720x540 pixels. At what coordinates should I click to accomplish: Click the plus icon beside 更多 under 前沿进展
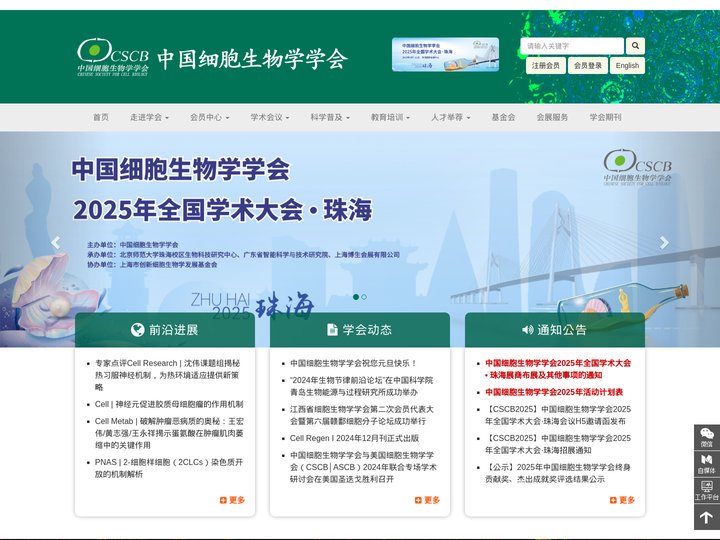point(223,500)
